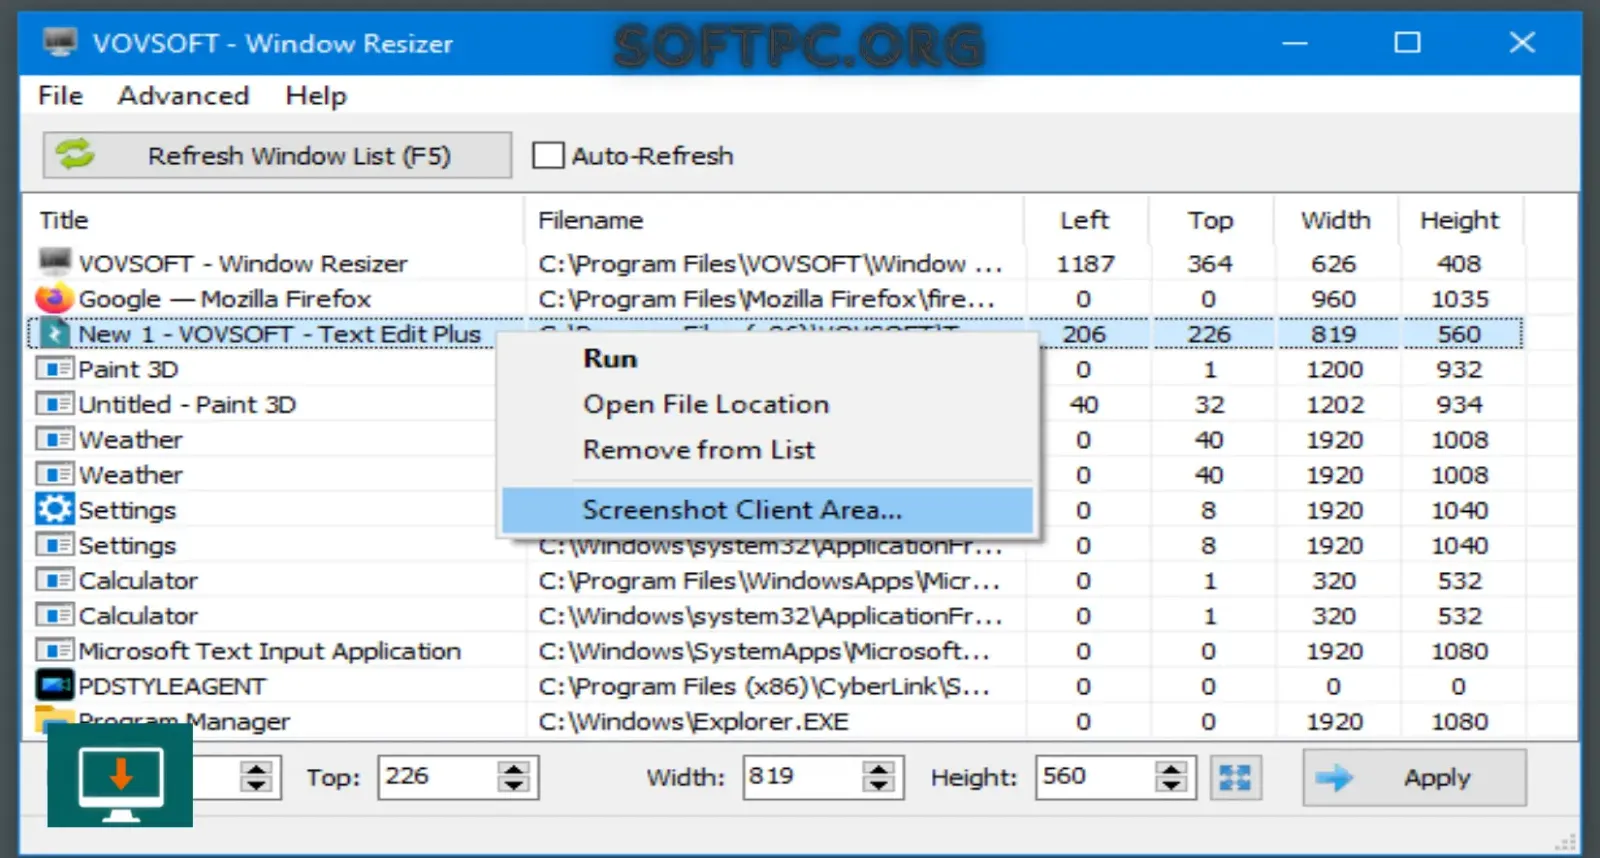Screen dimensions: 1600x858
Task: Click the Firefox icon in Google row
Action: (x=54, y=298)
